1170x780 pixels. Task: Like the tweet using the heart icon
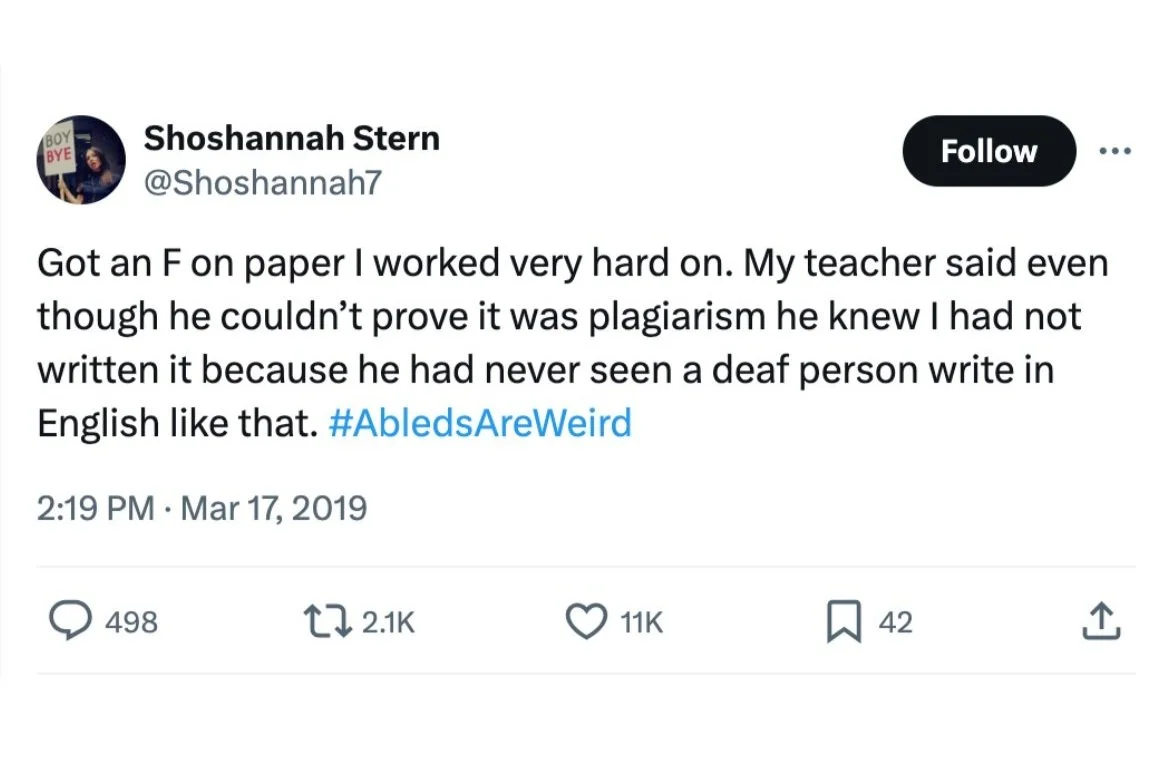pos(586,622)
